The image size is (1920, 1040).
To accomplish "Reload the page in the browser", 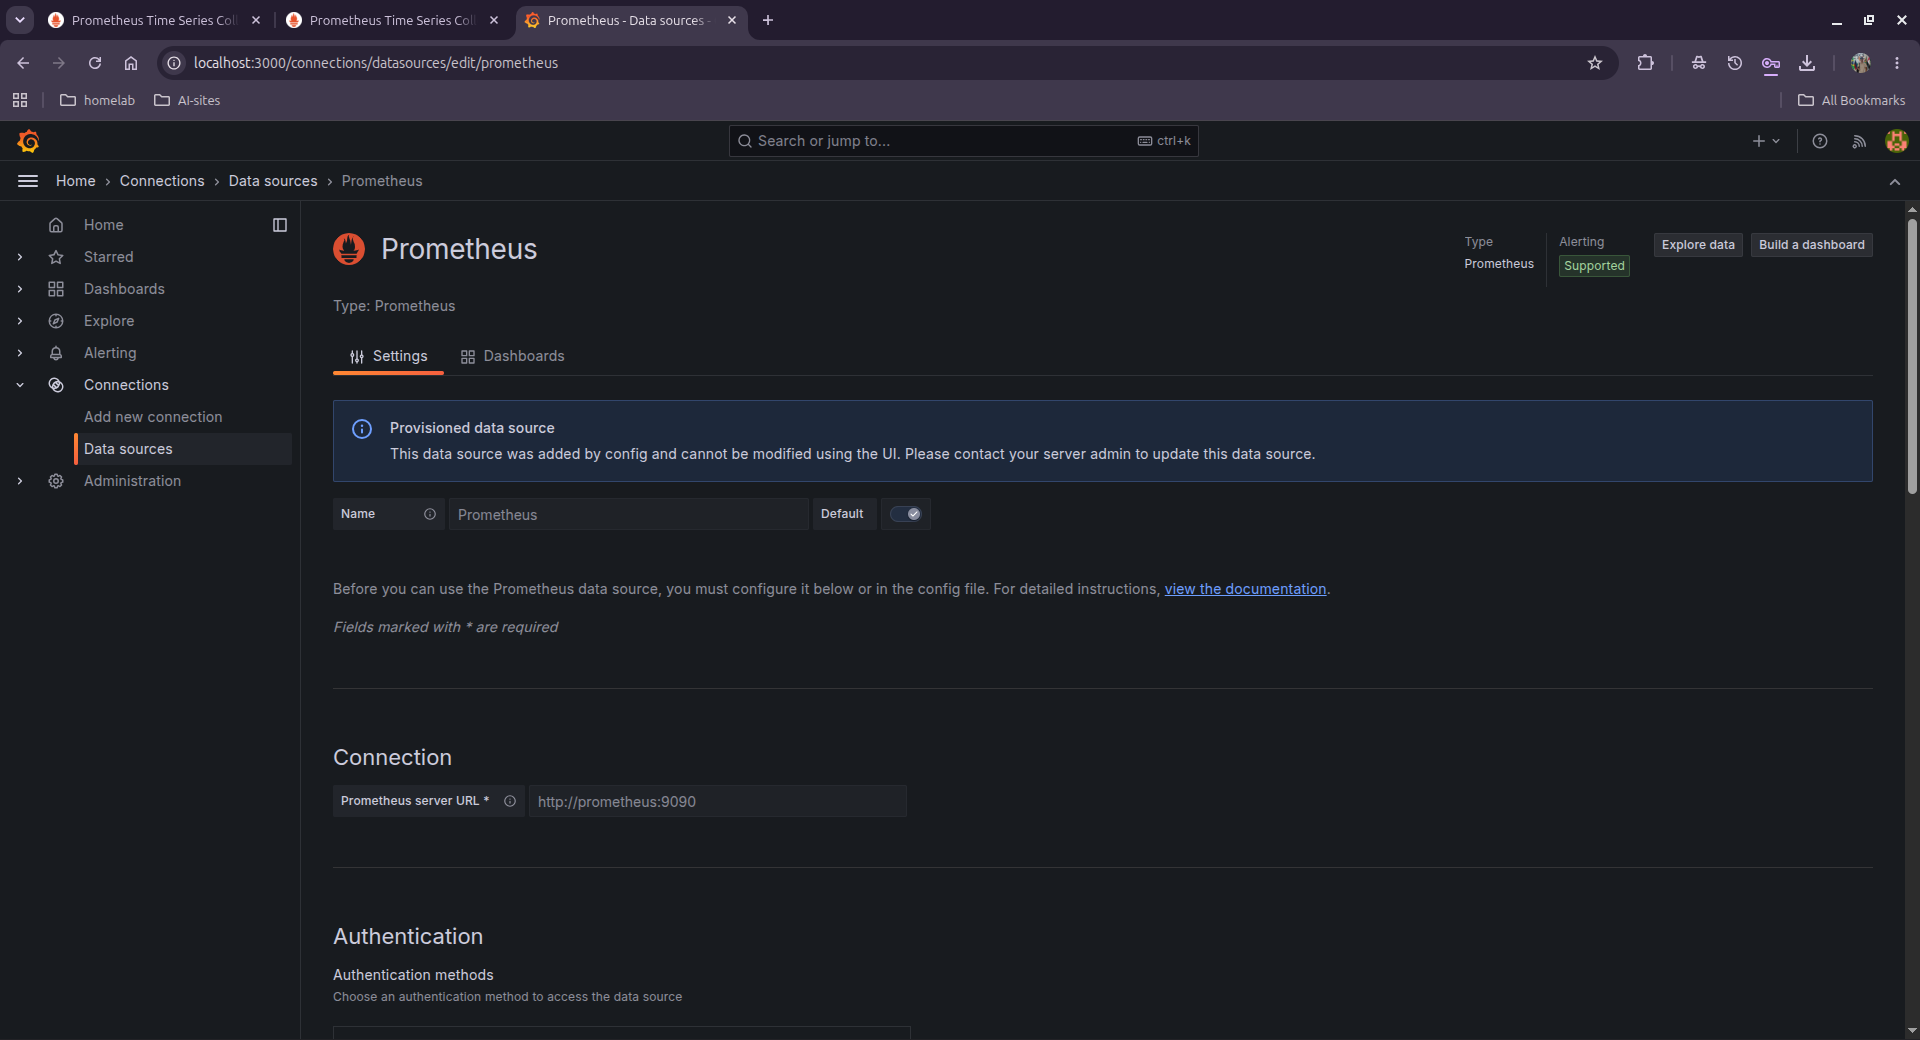I will (95, 63).
